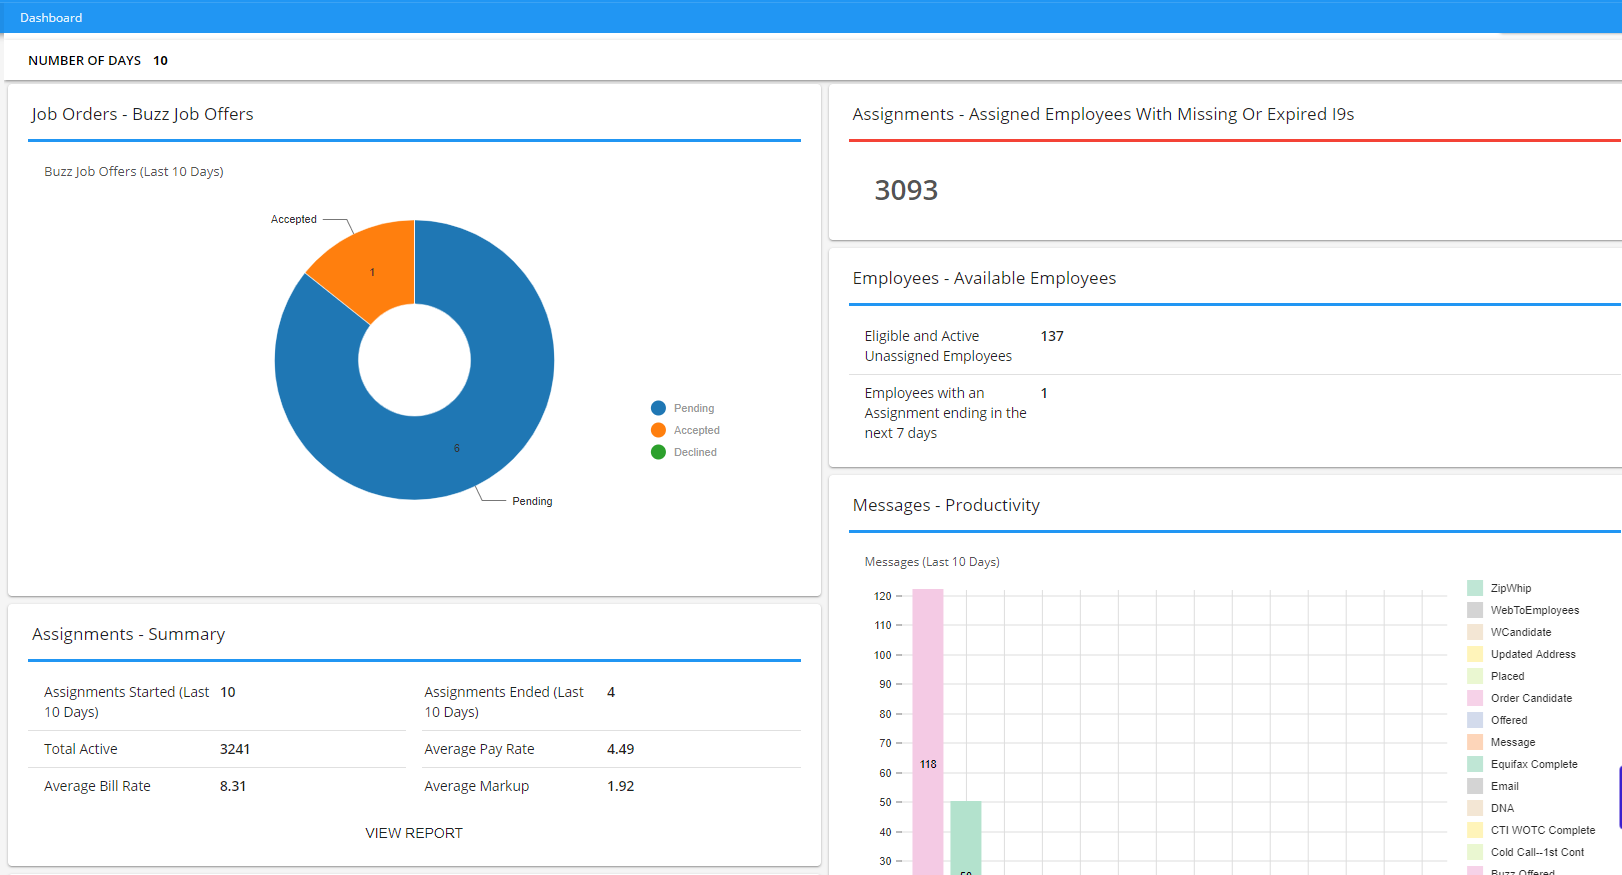This screenshot has width=1622, height=875.
Task: Open the Dashboard tab
Action: click(x=51, y=18)
